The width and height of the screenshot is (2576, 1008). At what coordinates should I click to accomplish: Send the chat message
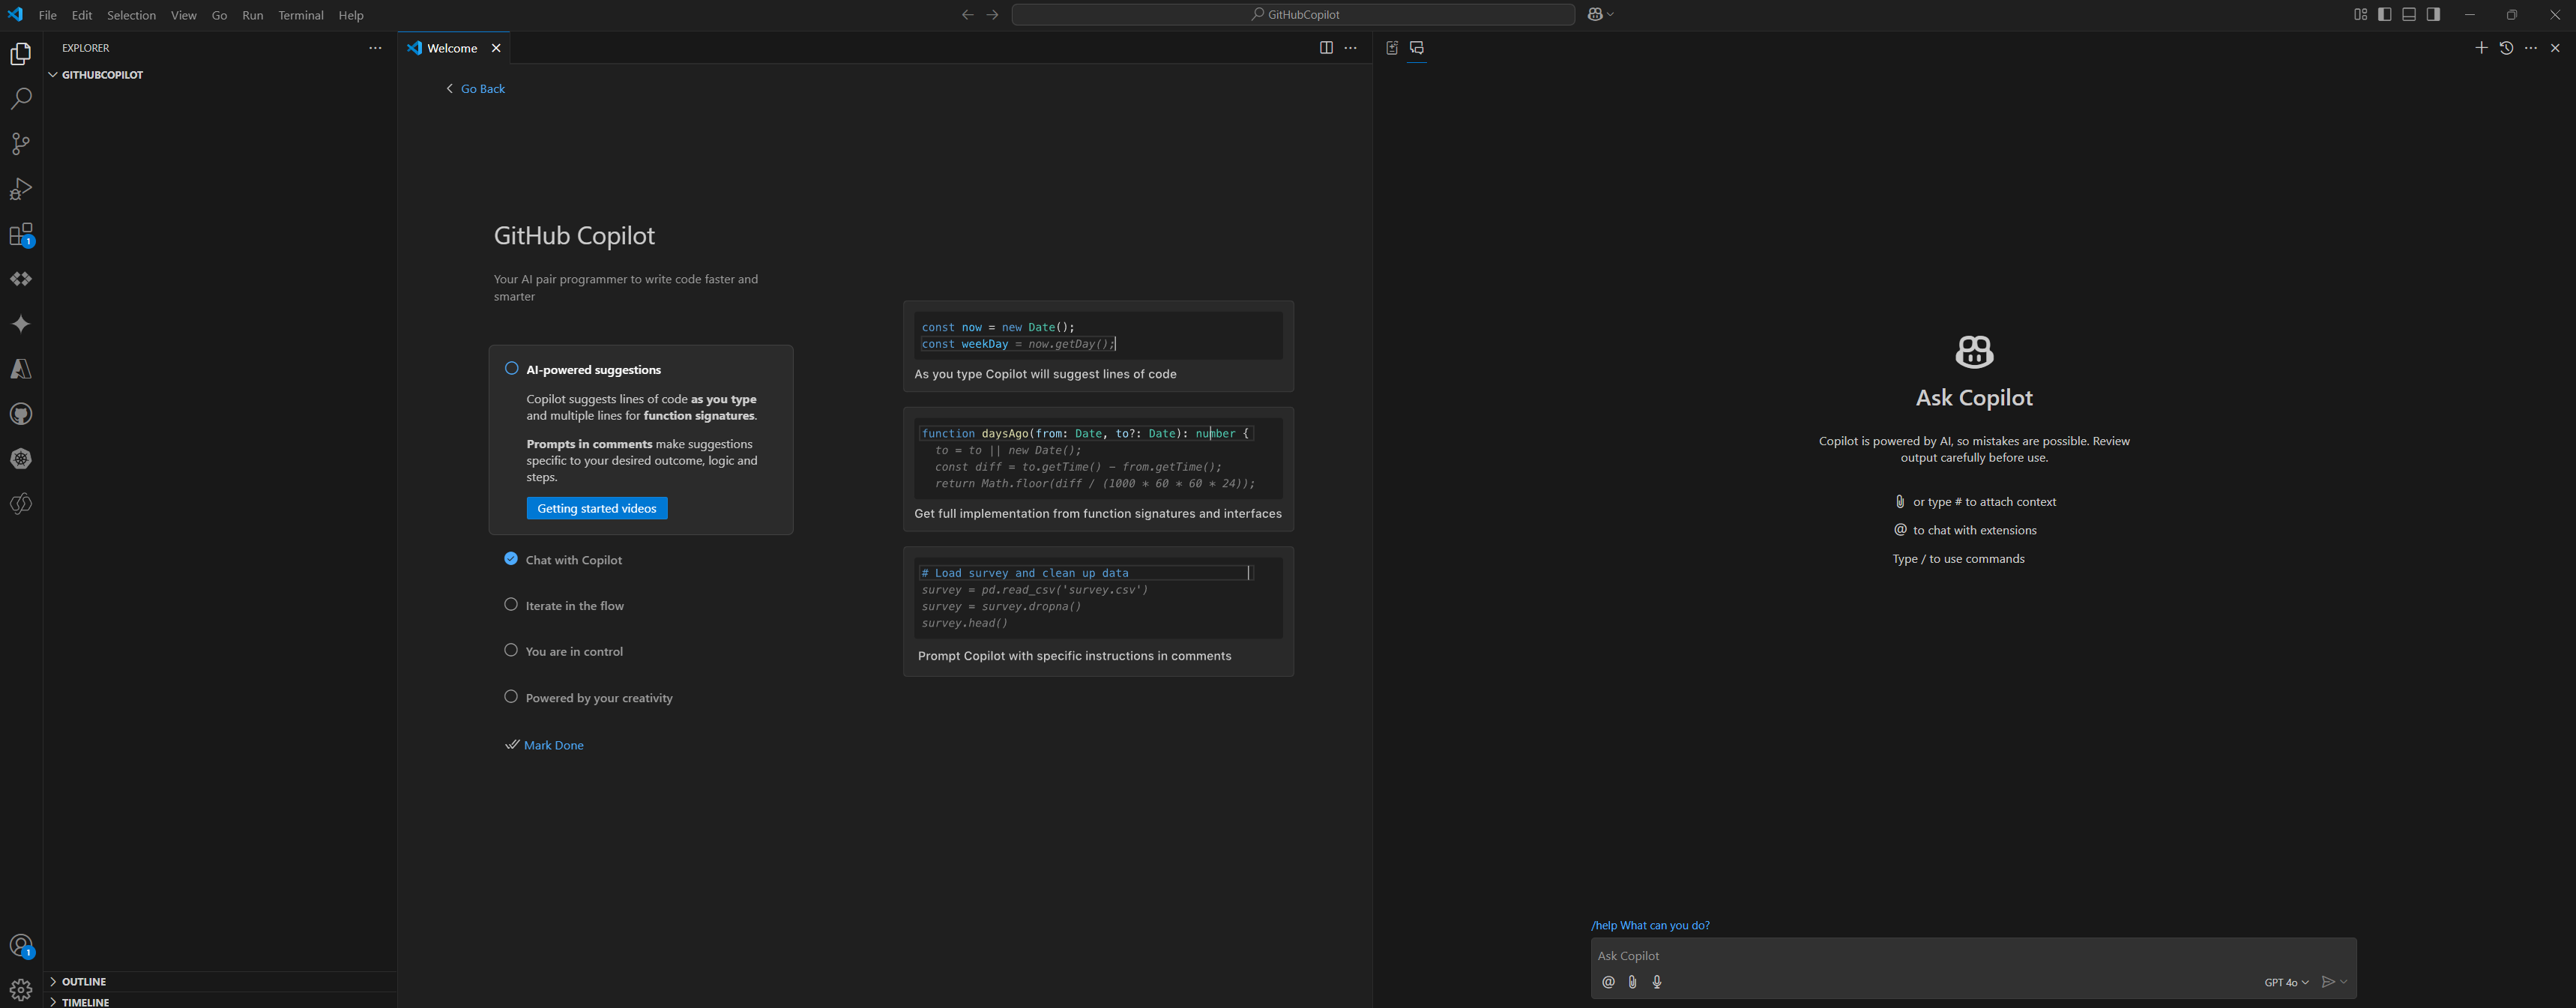point(2328,982)
